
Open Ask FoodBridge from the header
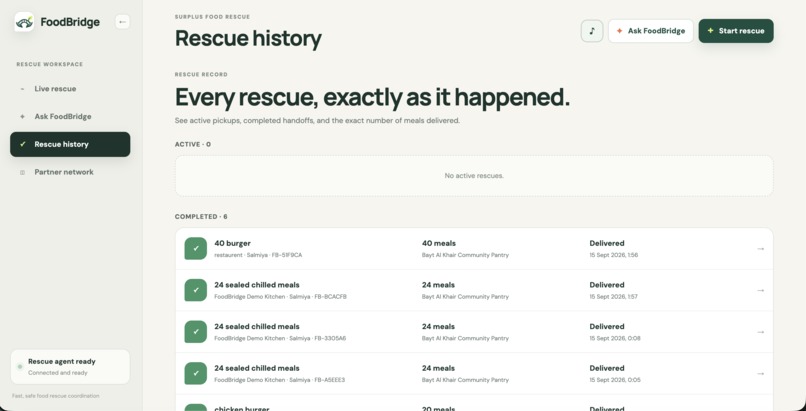[651, 31]
